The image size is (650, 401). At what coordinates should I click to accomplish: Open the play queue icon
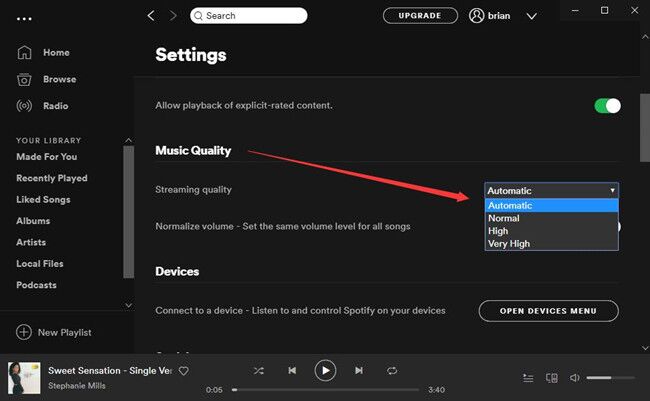click(528, 378)
